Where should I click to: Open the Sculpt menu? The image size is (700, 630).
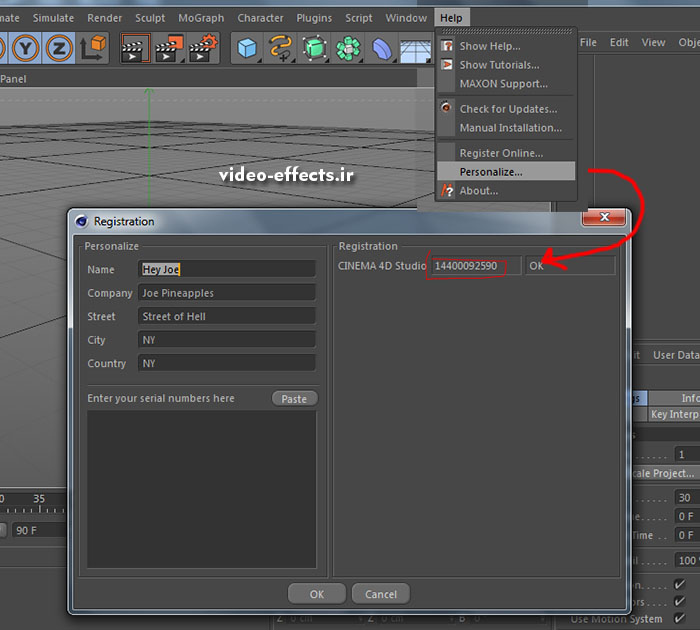[x=150, y=18]
